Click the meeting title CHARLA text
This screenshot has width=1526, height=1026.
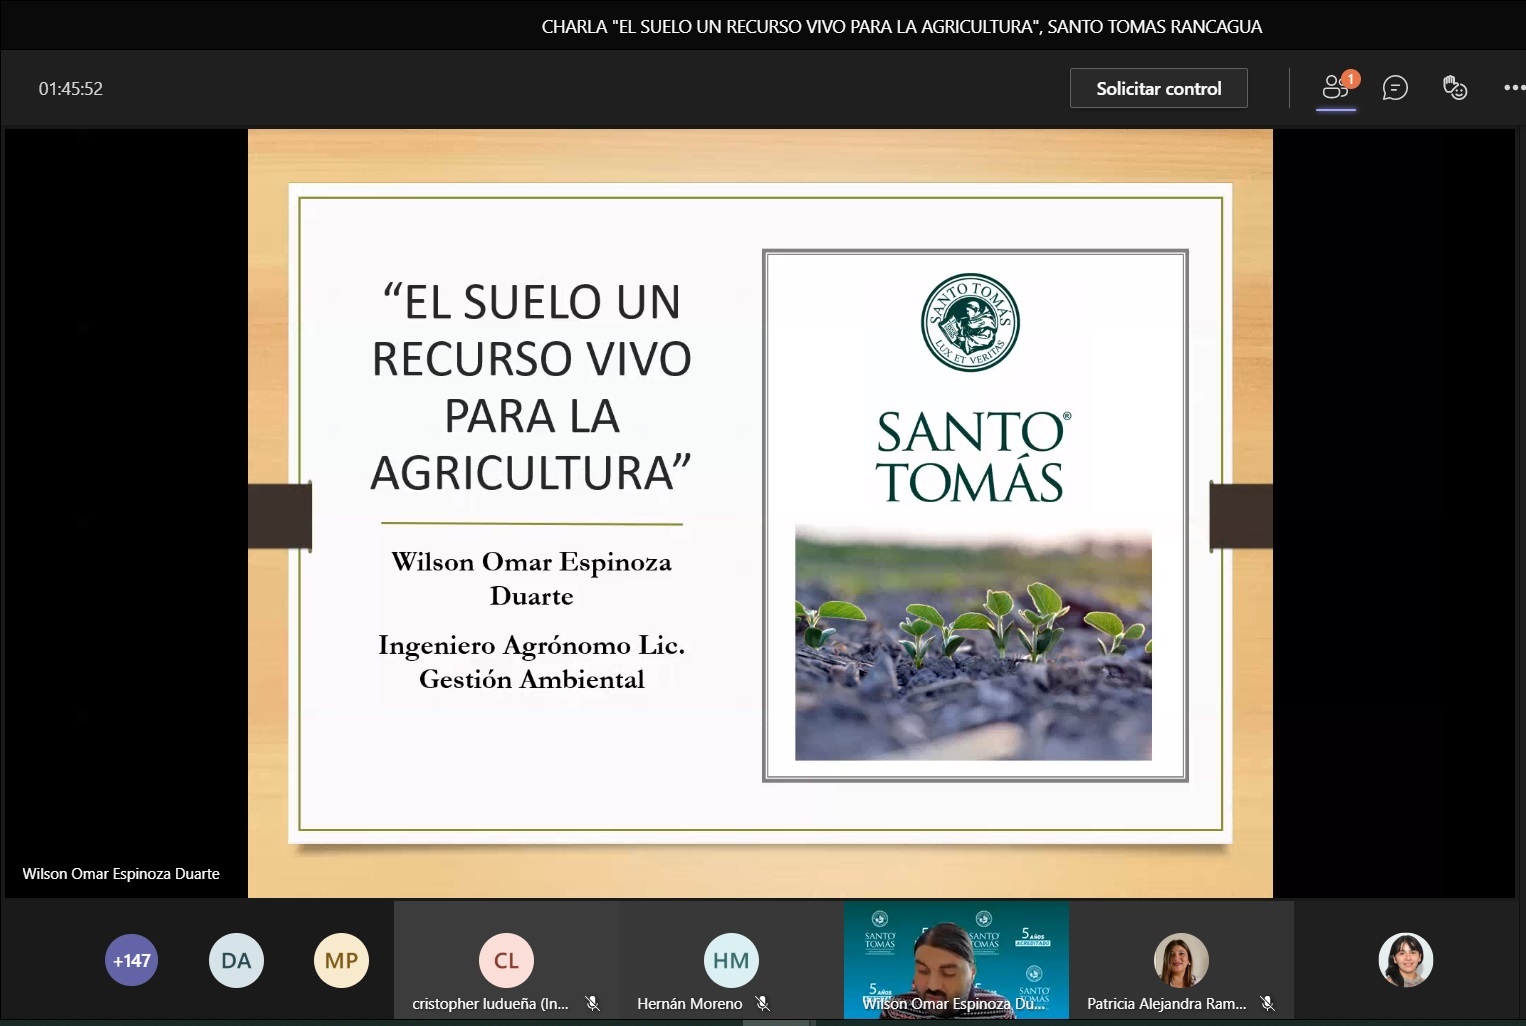901,27
